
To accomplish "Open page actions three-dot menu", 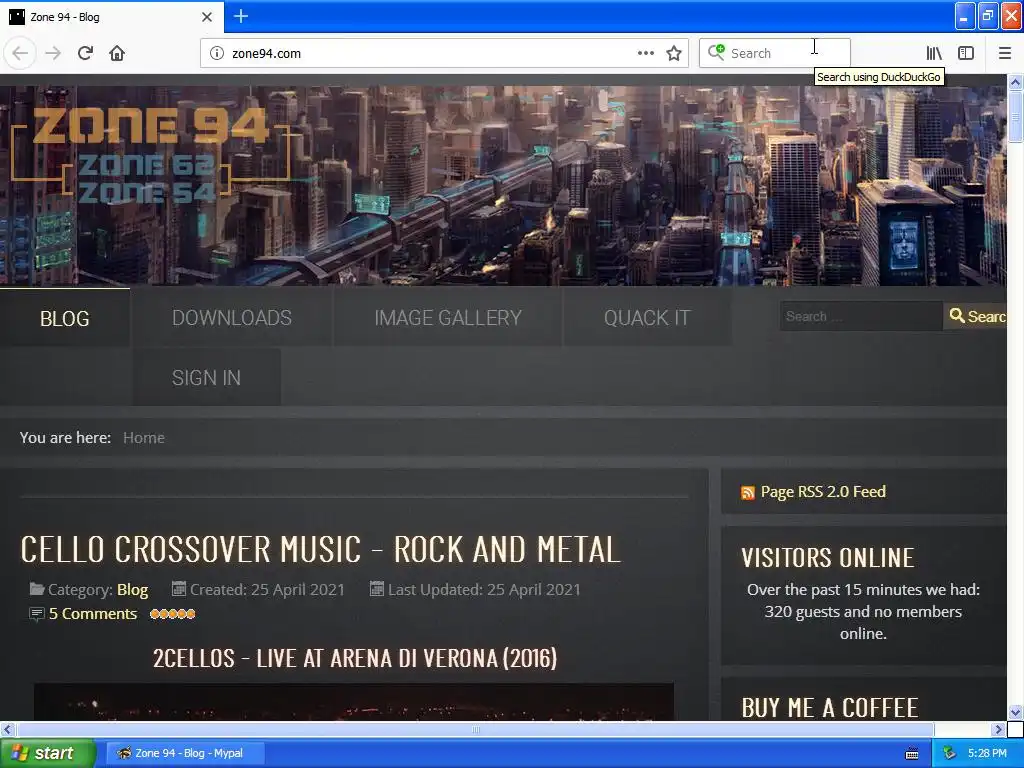I will click(646, 54).
